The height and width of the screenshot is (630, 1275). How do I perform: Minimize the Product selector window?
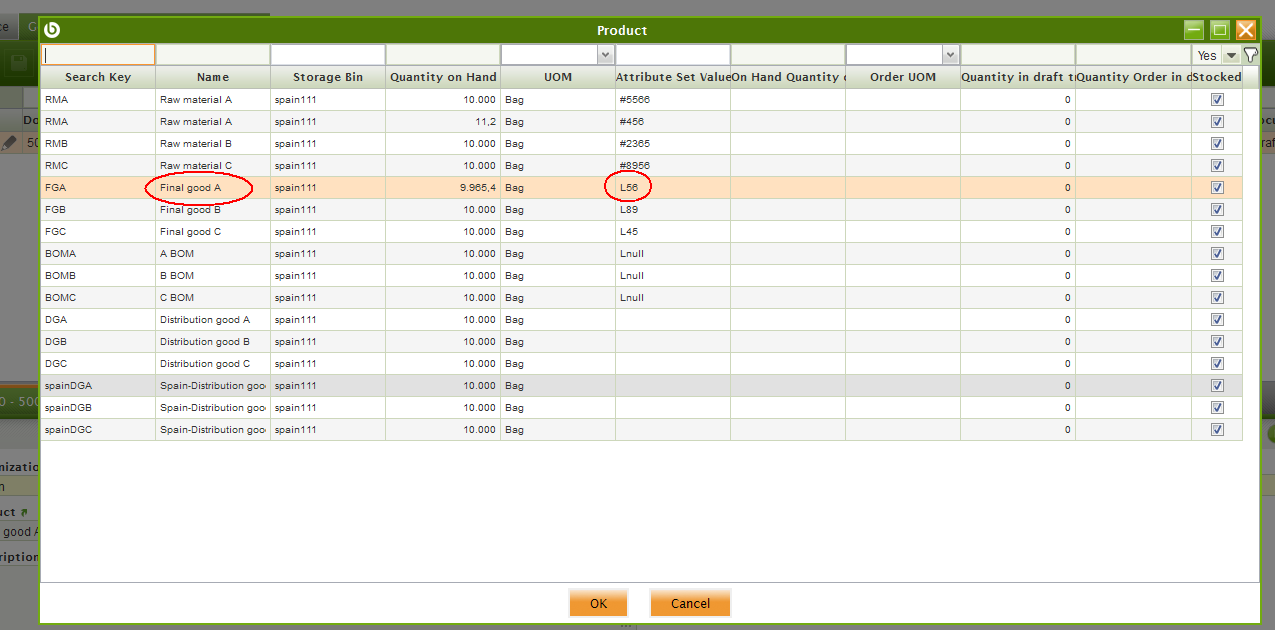(x=1194, y=30)
